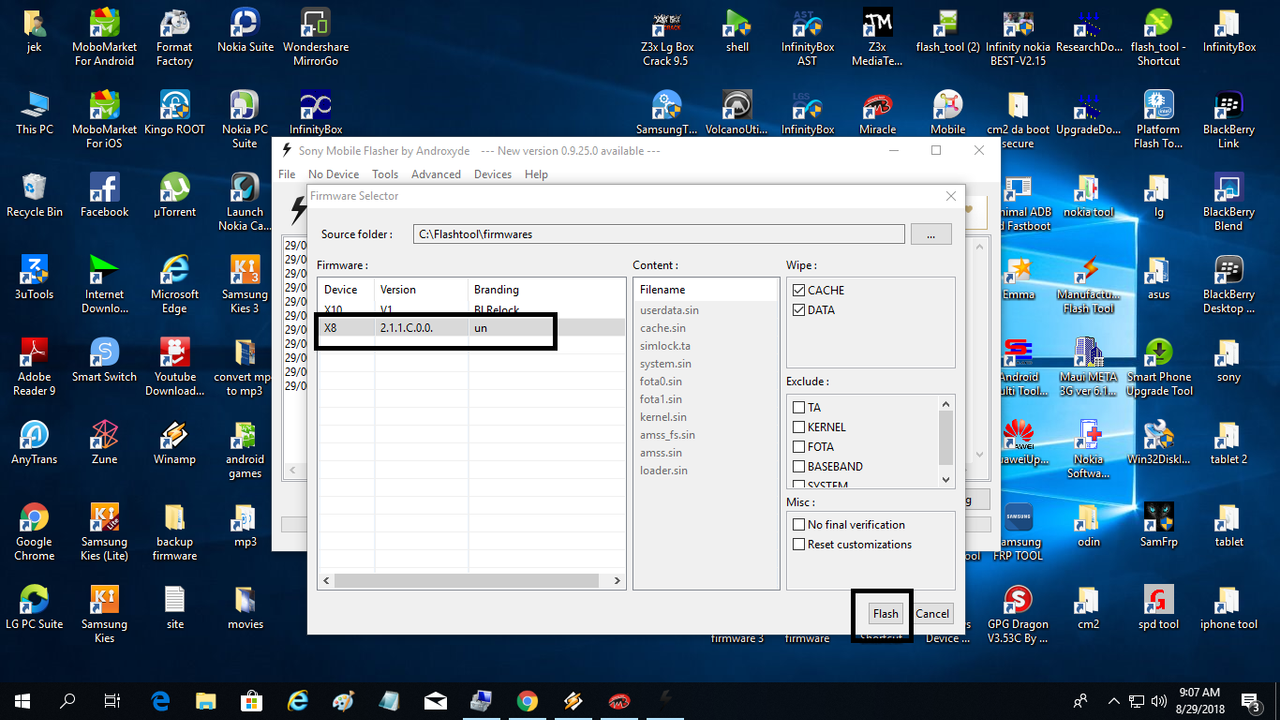Browse for source folder with the ... button
Image resolution: width=1280 pixels, height=720 pixels.
[931, 234]
